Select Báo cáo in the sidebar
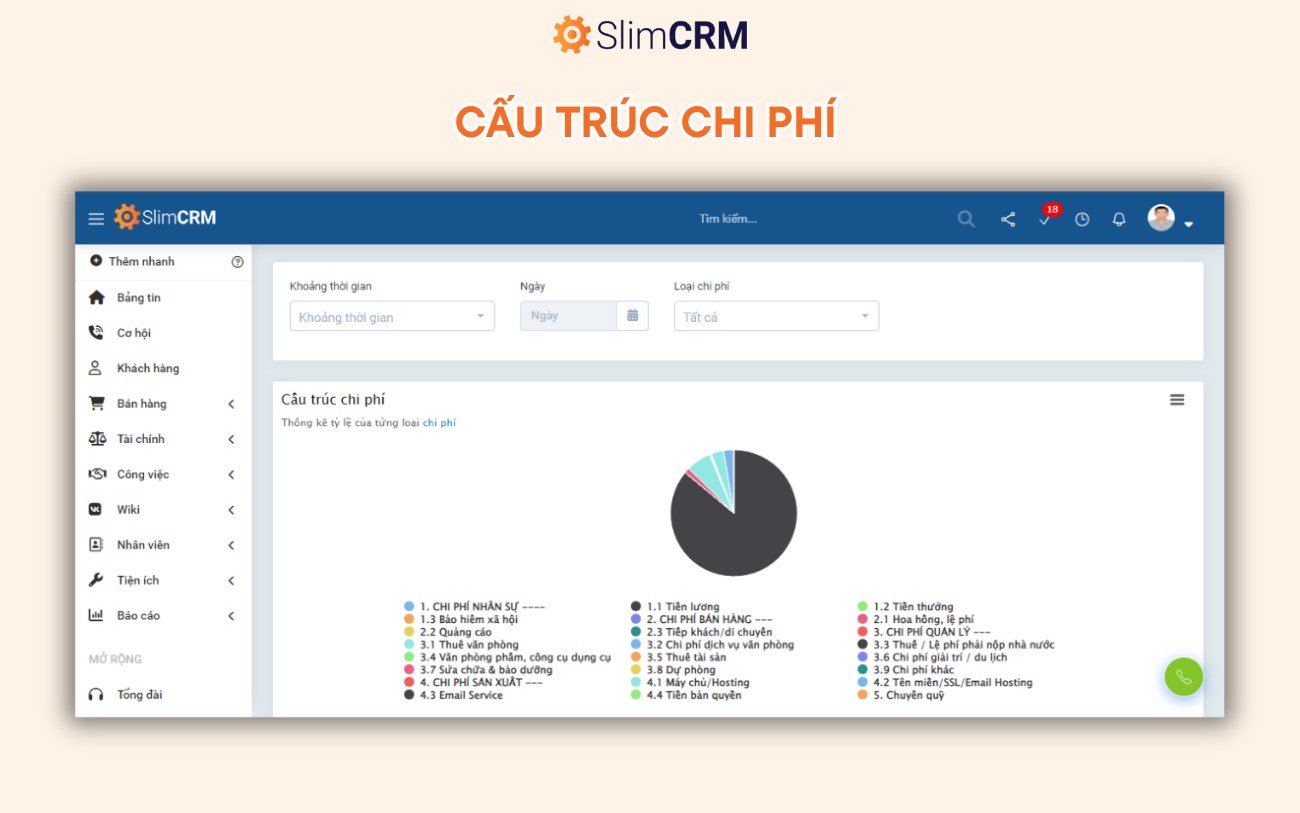The width and height of the screenshot is (1300, 813). (x=138, y=616)
